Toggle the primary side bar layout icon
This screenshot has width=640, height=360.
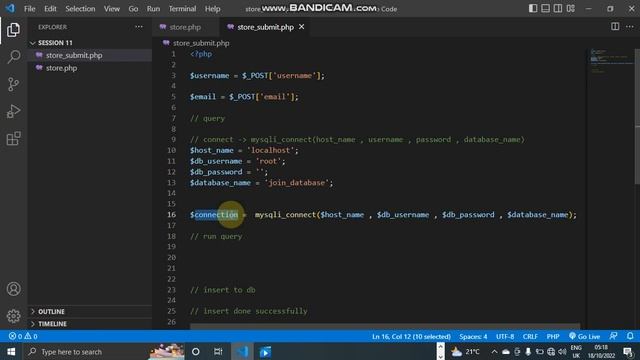click(533, 8)
